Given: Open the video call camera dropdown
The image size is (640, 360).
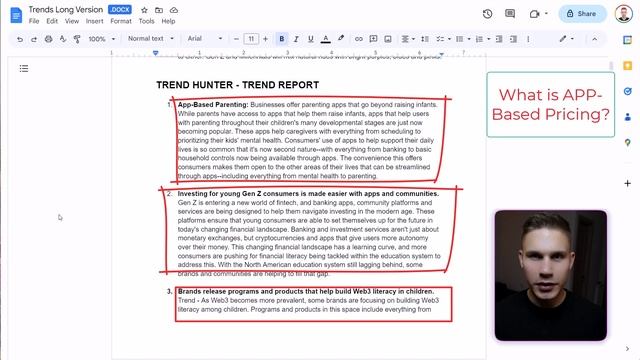Looking at the screenshot, I should (x=538, y=14).
